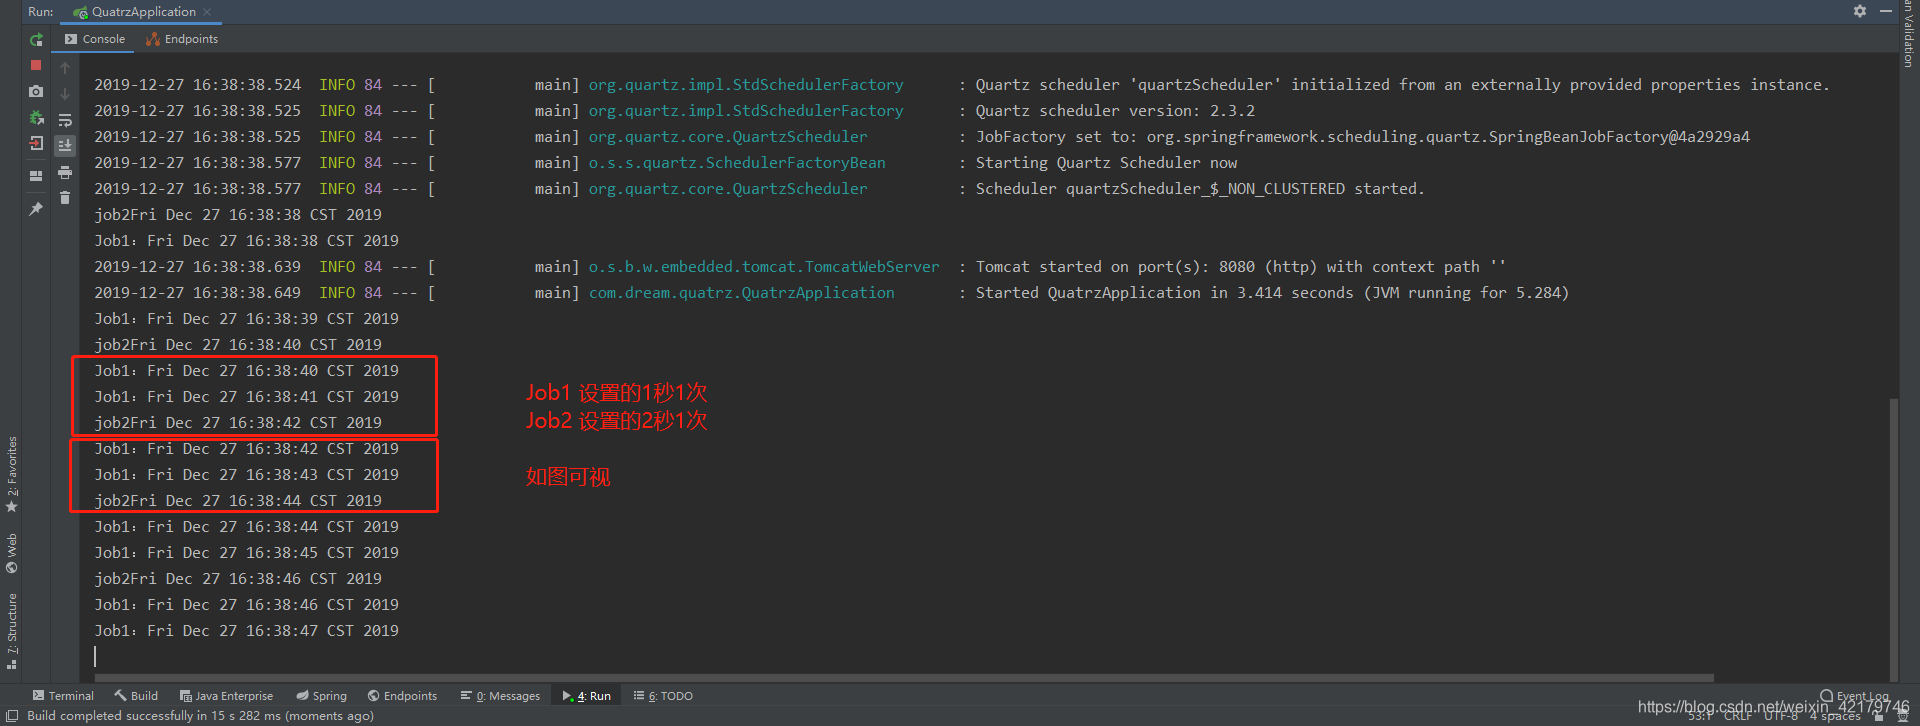Image resolution: width=1920 pixels, height=726 pixels.
Task: Pin the Run tab with the pin icon
Action: [36, 209]
